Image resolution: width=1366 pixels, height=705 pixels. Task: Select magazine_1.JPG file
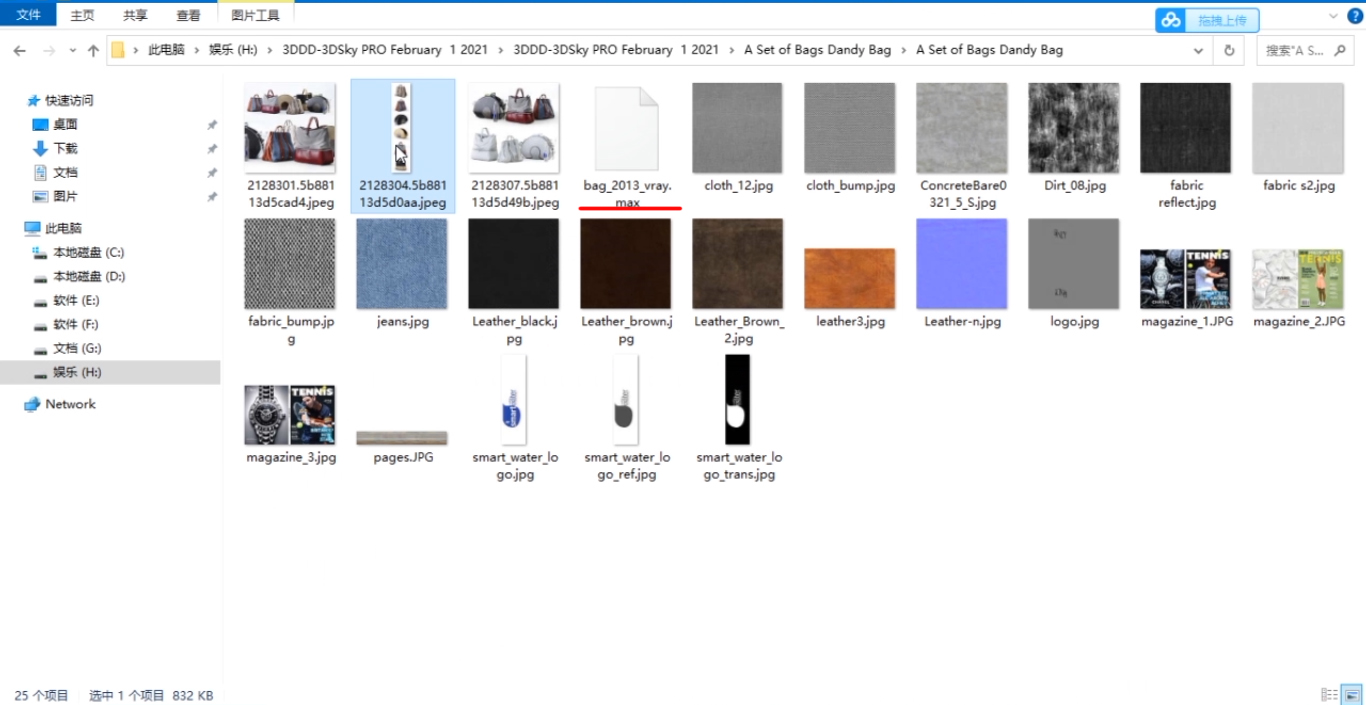pos(1186,279)
